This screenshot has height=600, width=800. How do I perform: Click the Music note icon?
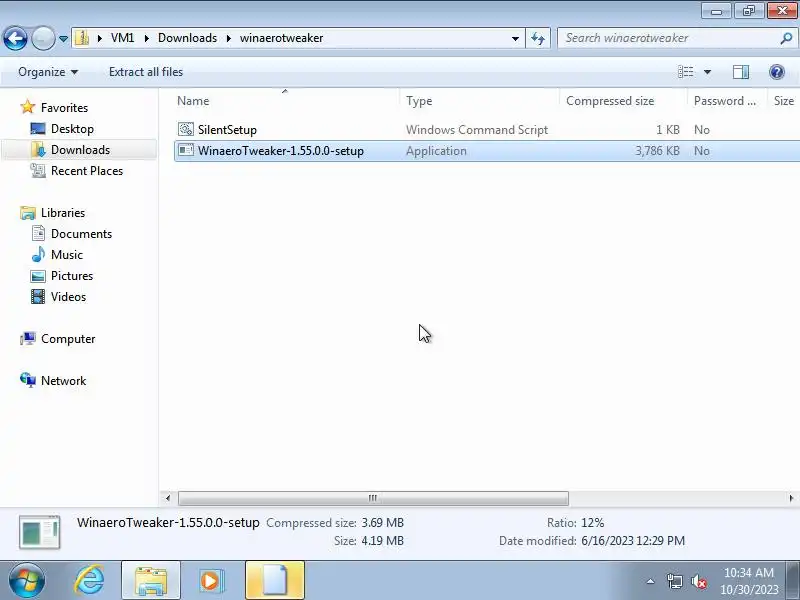click(38, 254)
